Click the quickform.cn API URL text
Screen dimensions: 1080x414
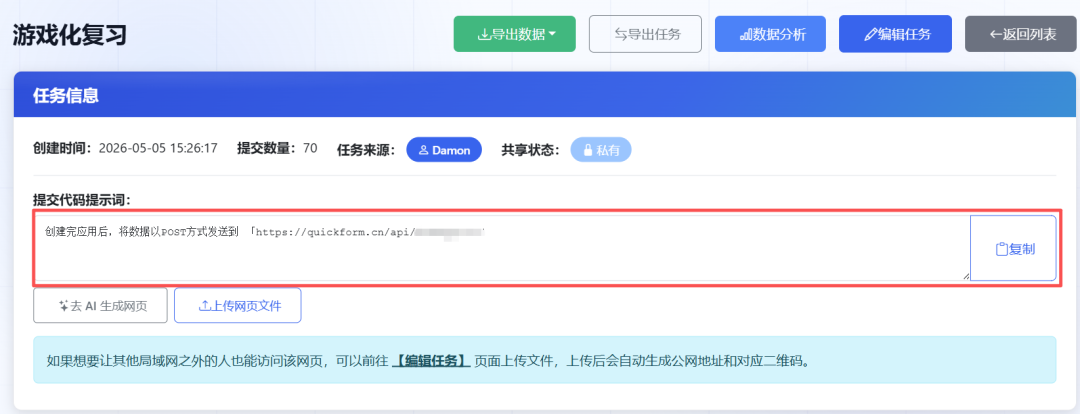pyautogui.click(x=368, y=232)
